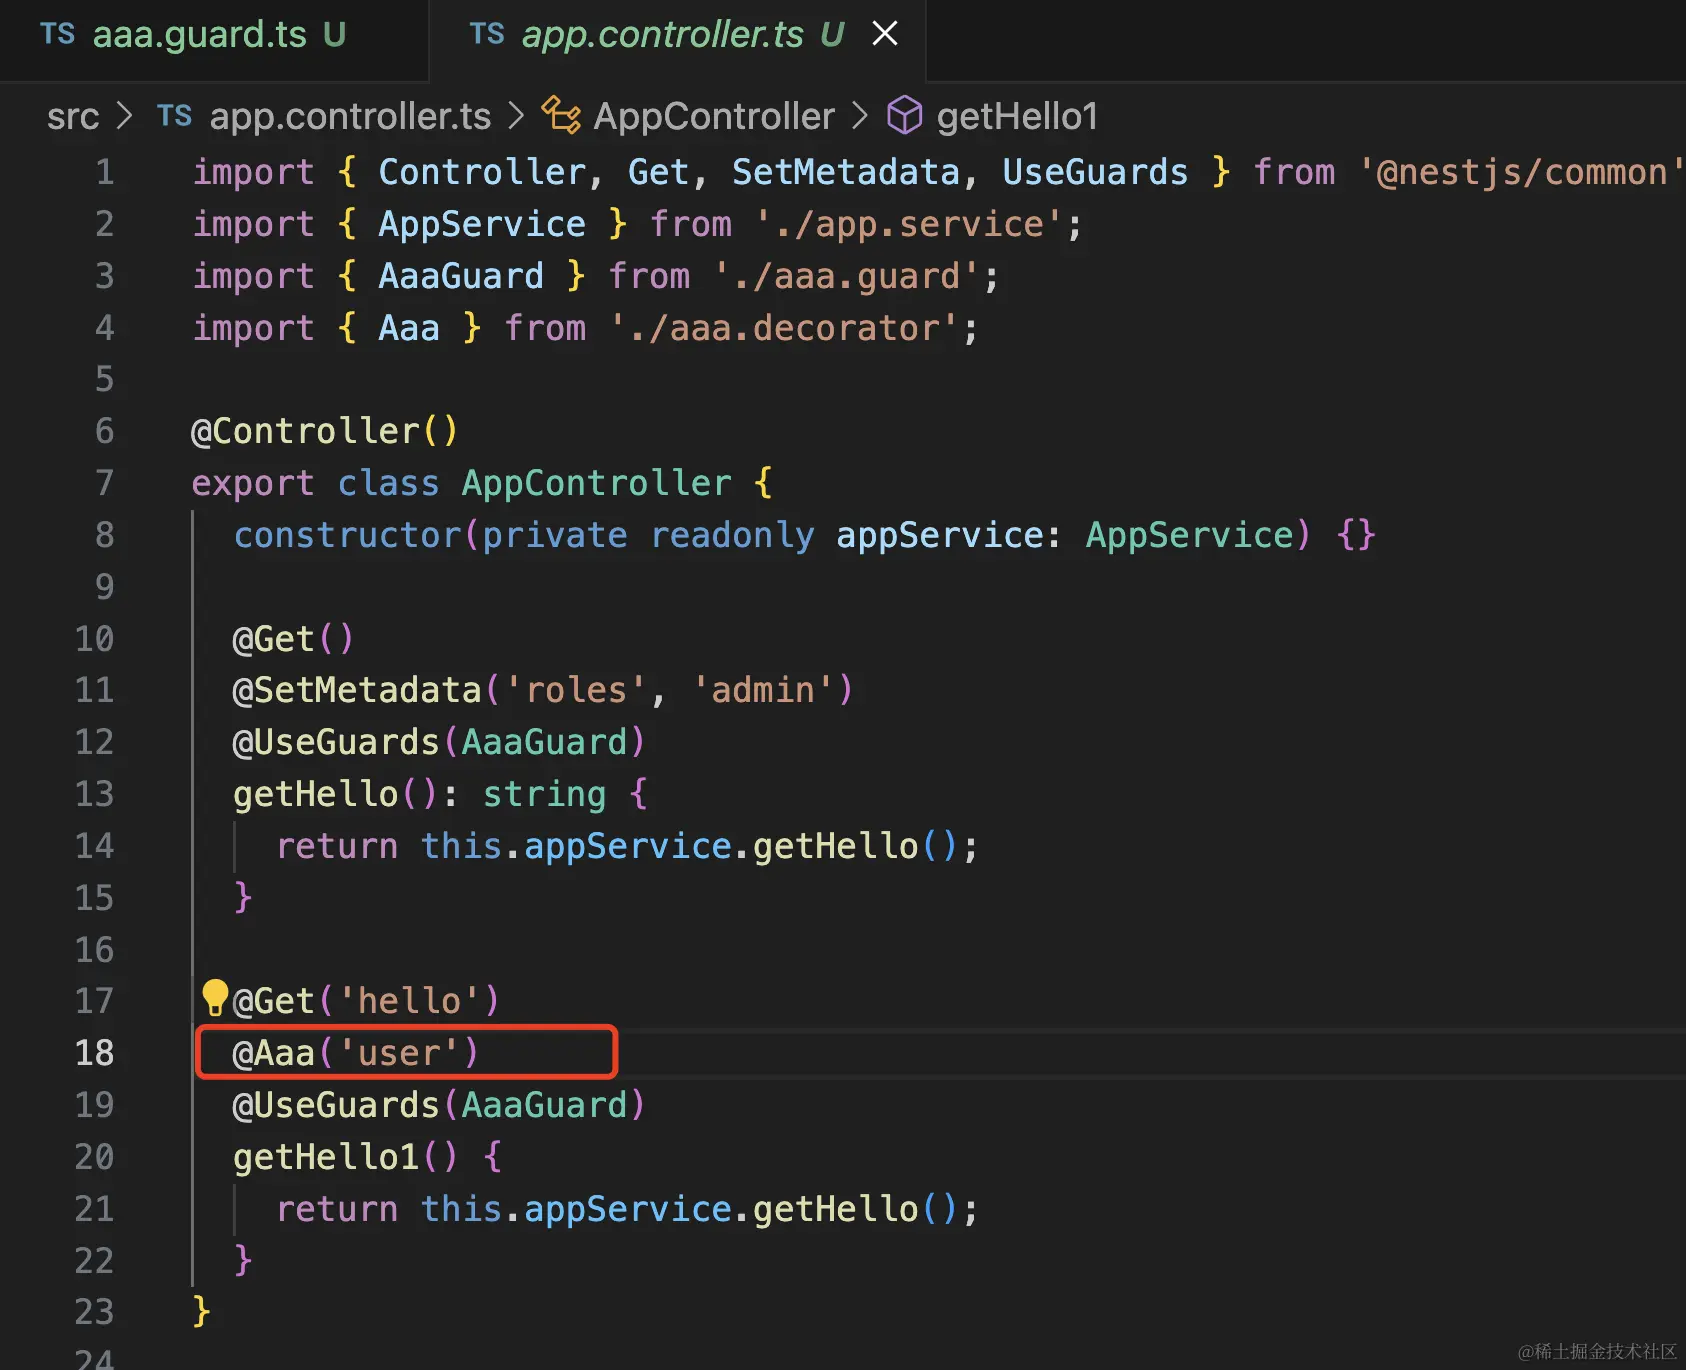The width and height of the screenshot is (1686, 1370).
Task: Click line number 12 in gutter
Action: pos(94,742)
